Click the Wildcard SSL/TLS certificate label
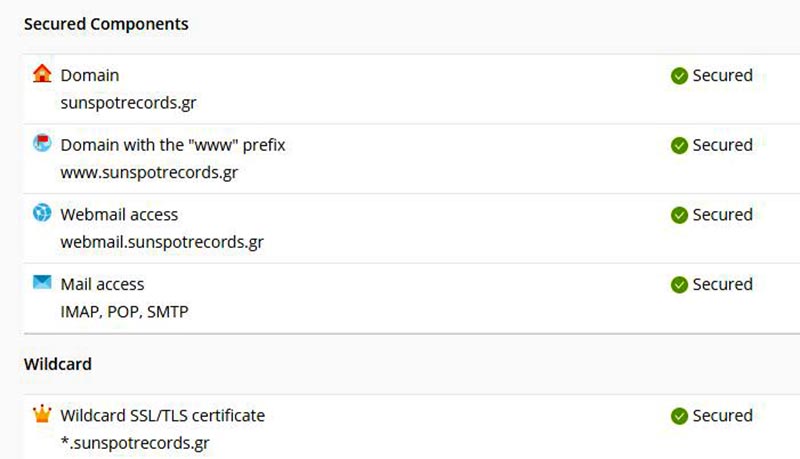The image size is (800, 459). (x=163, y=415)
